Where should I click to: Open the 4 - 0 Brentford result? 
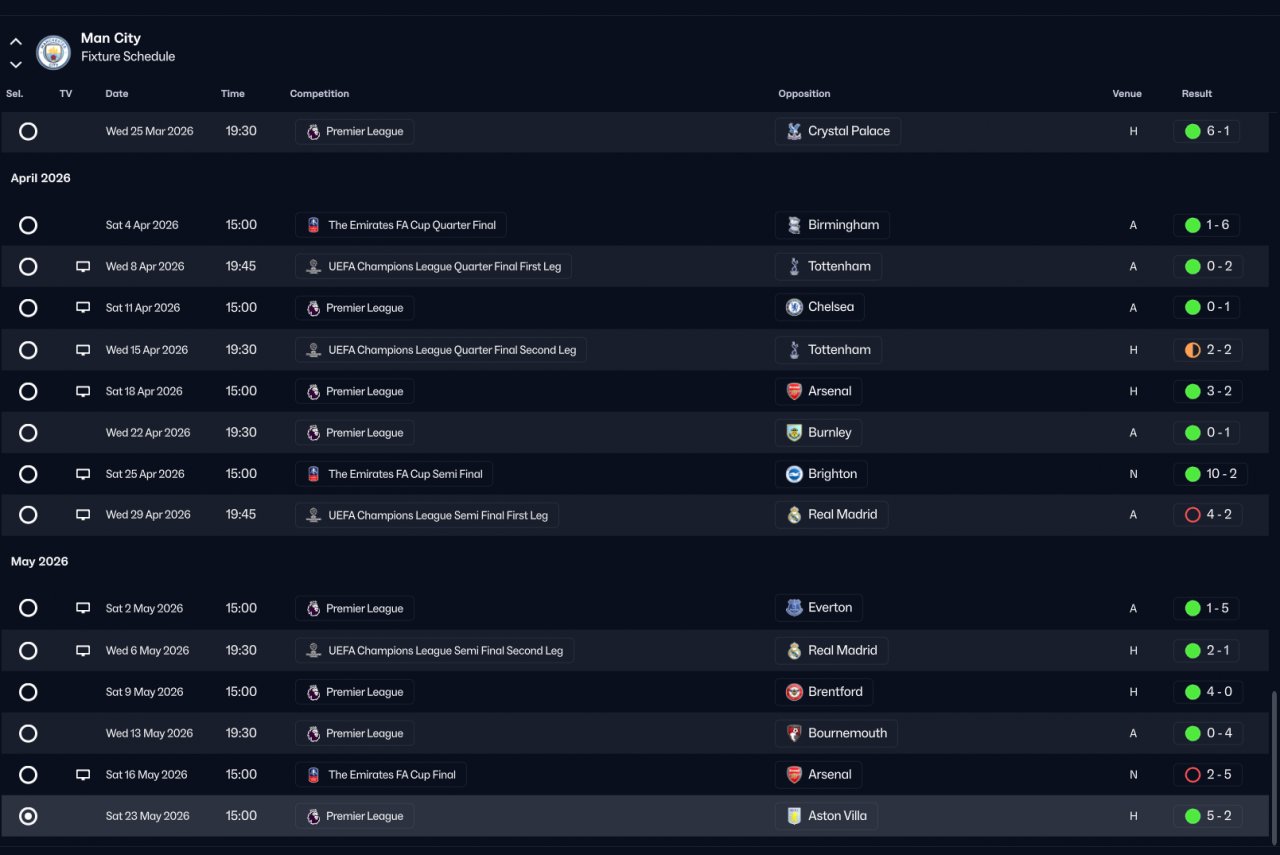pos(1208,692)
